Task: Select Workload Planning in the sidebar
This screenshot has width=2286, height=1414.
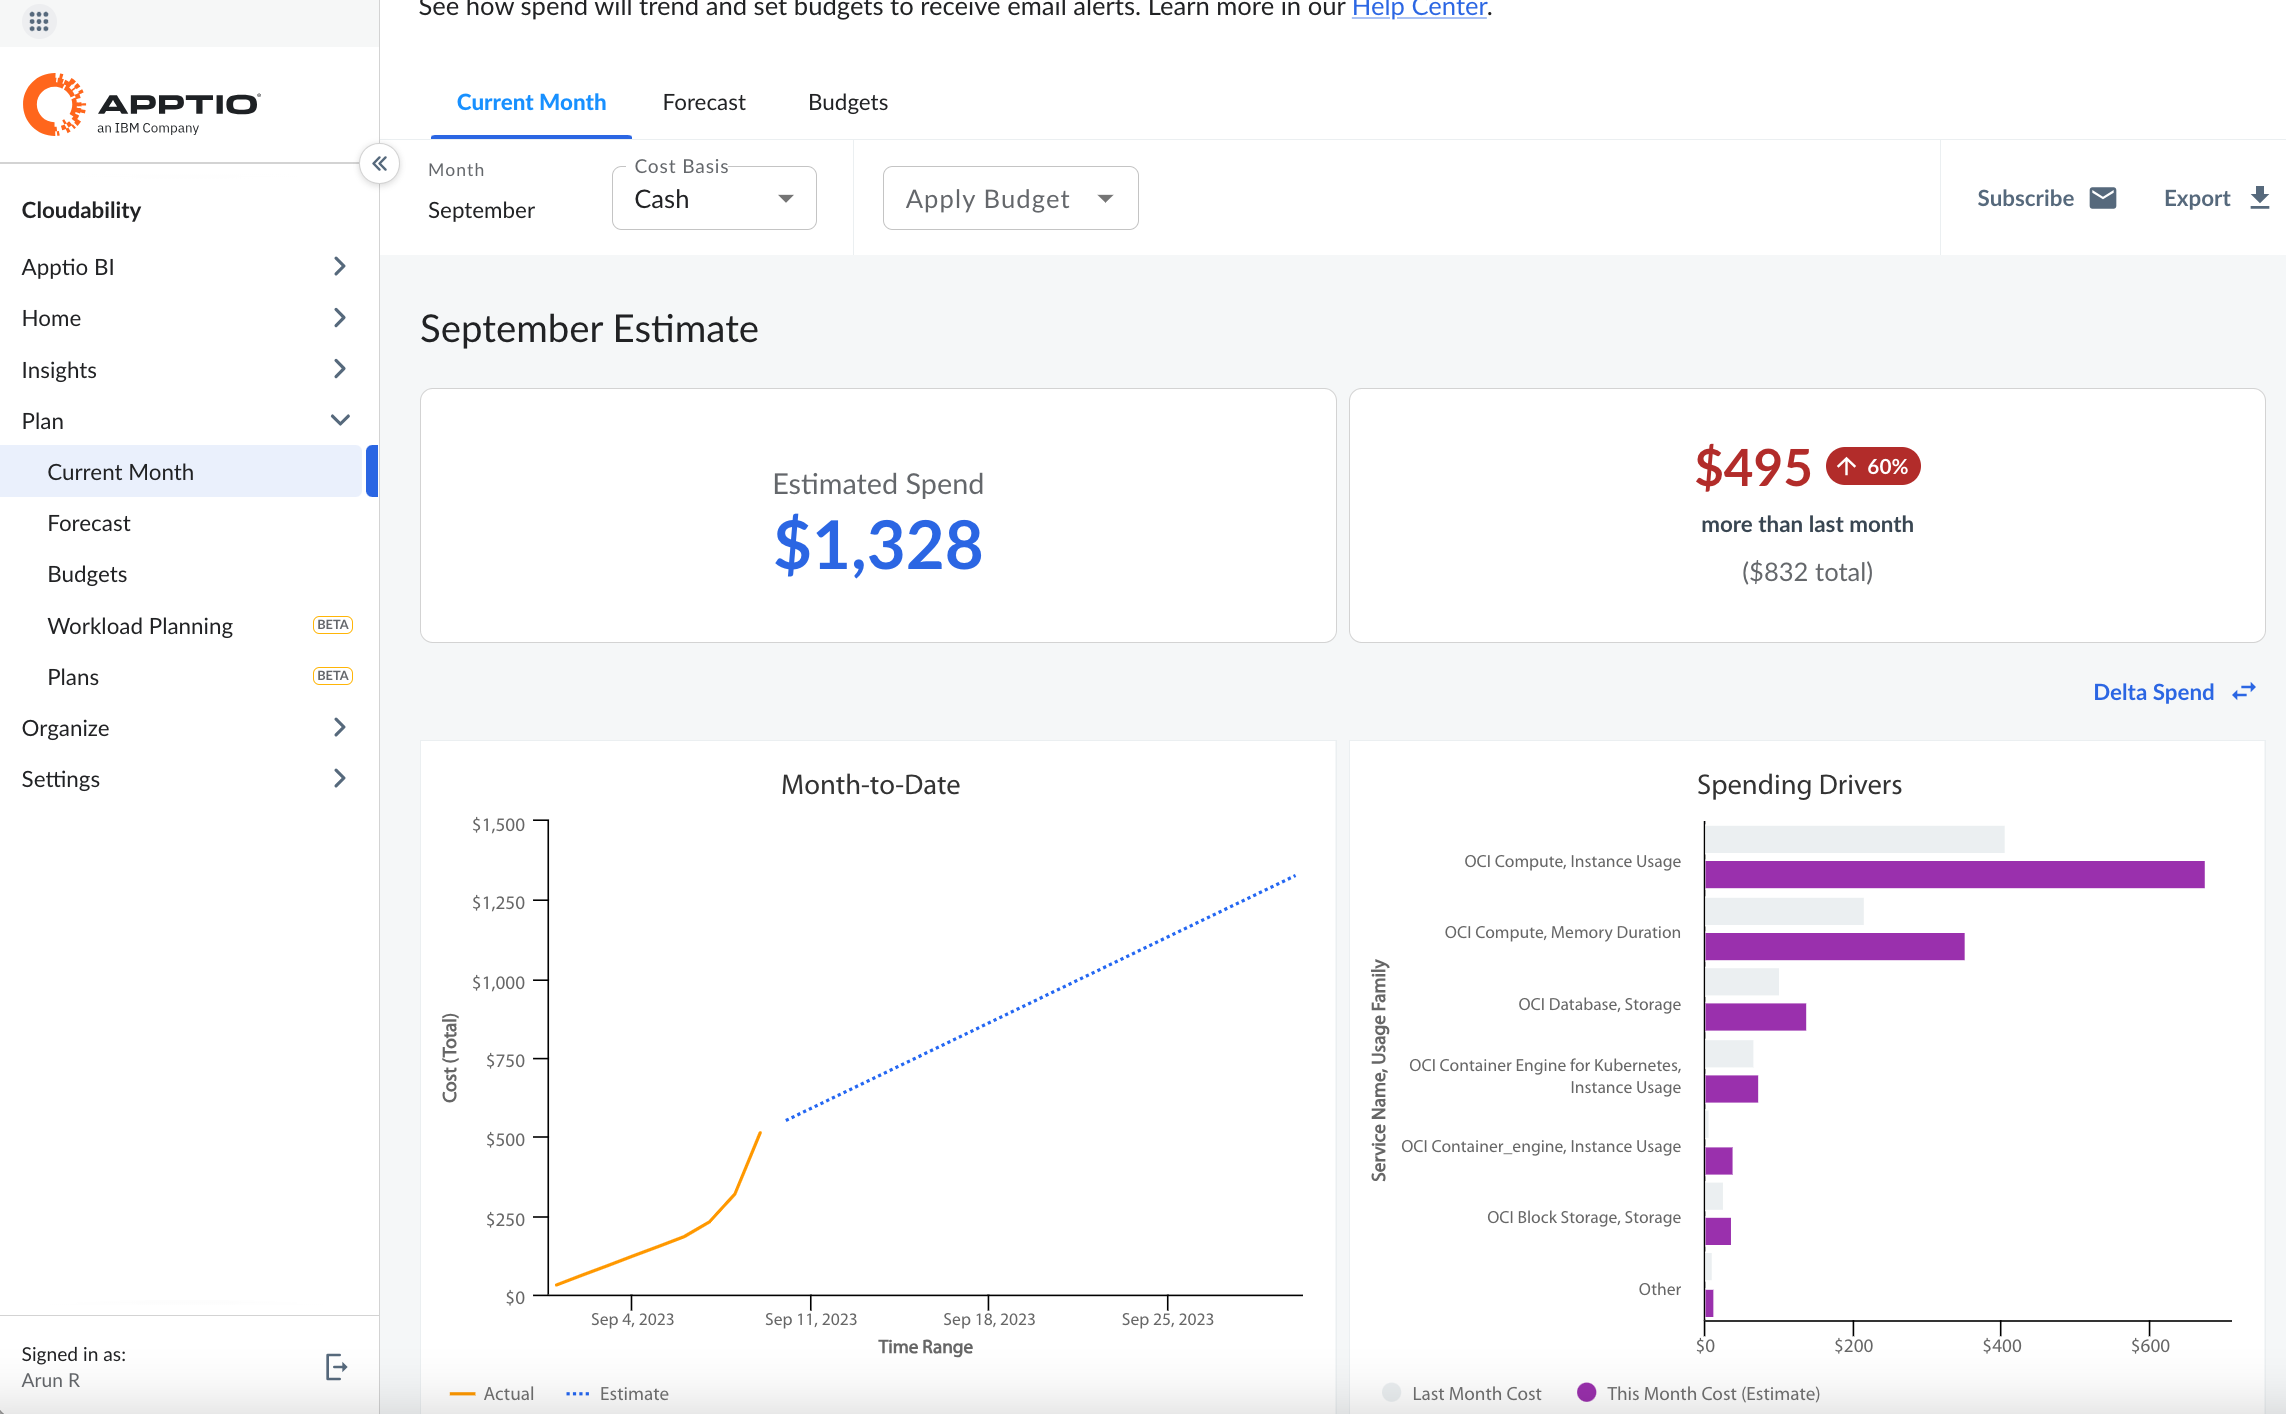Action: [140, 625]
